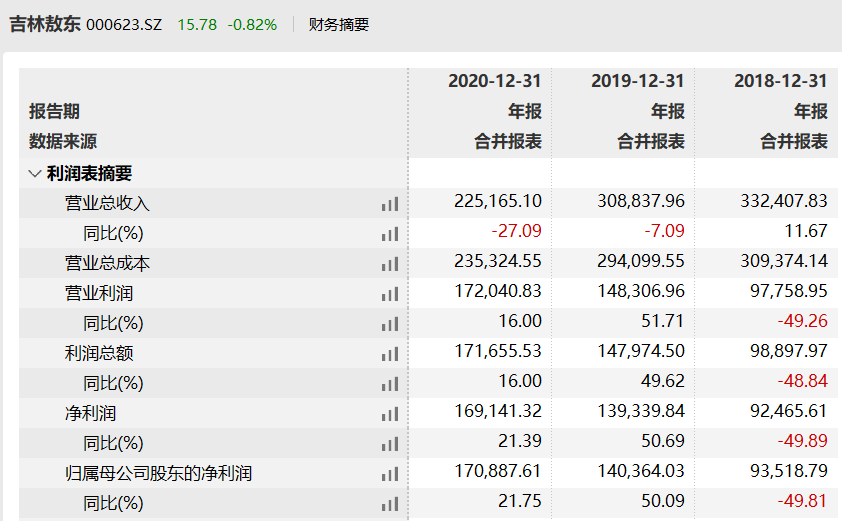Viewport: 842px width, 521px height.
Task: Click red value -48.84
Action: pyautogui.click(x=803, y=382)
